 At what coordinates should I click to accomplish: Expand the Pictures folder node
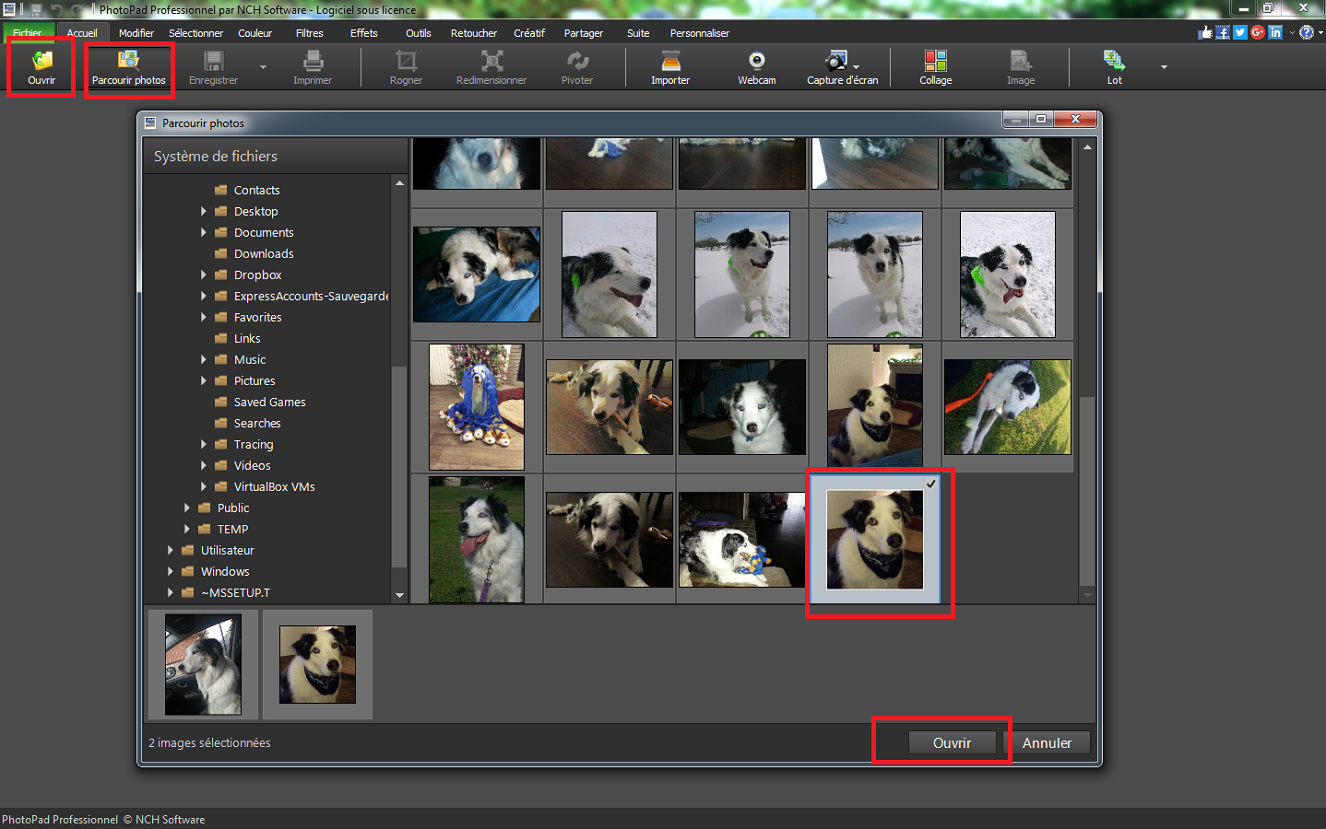(204, 381)
